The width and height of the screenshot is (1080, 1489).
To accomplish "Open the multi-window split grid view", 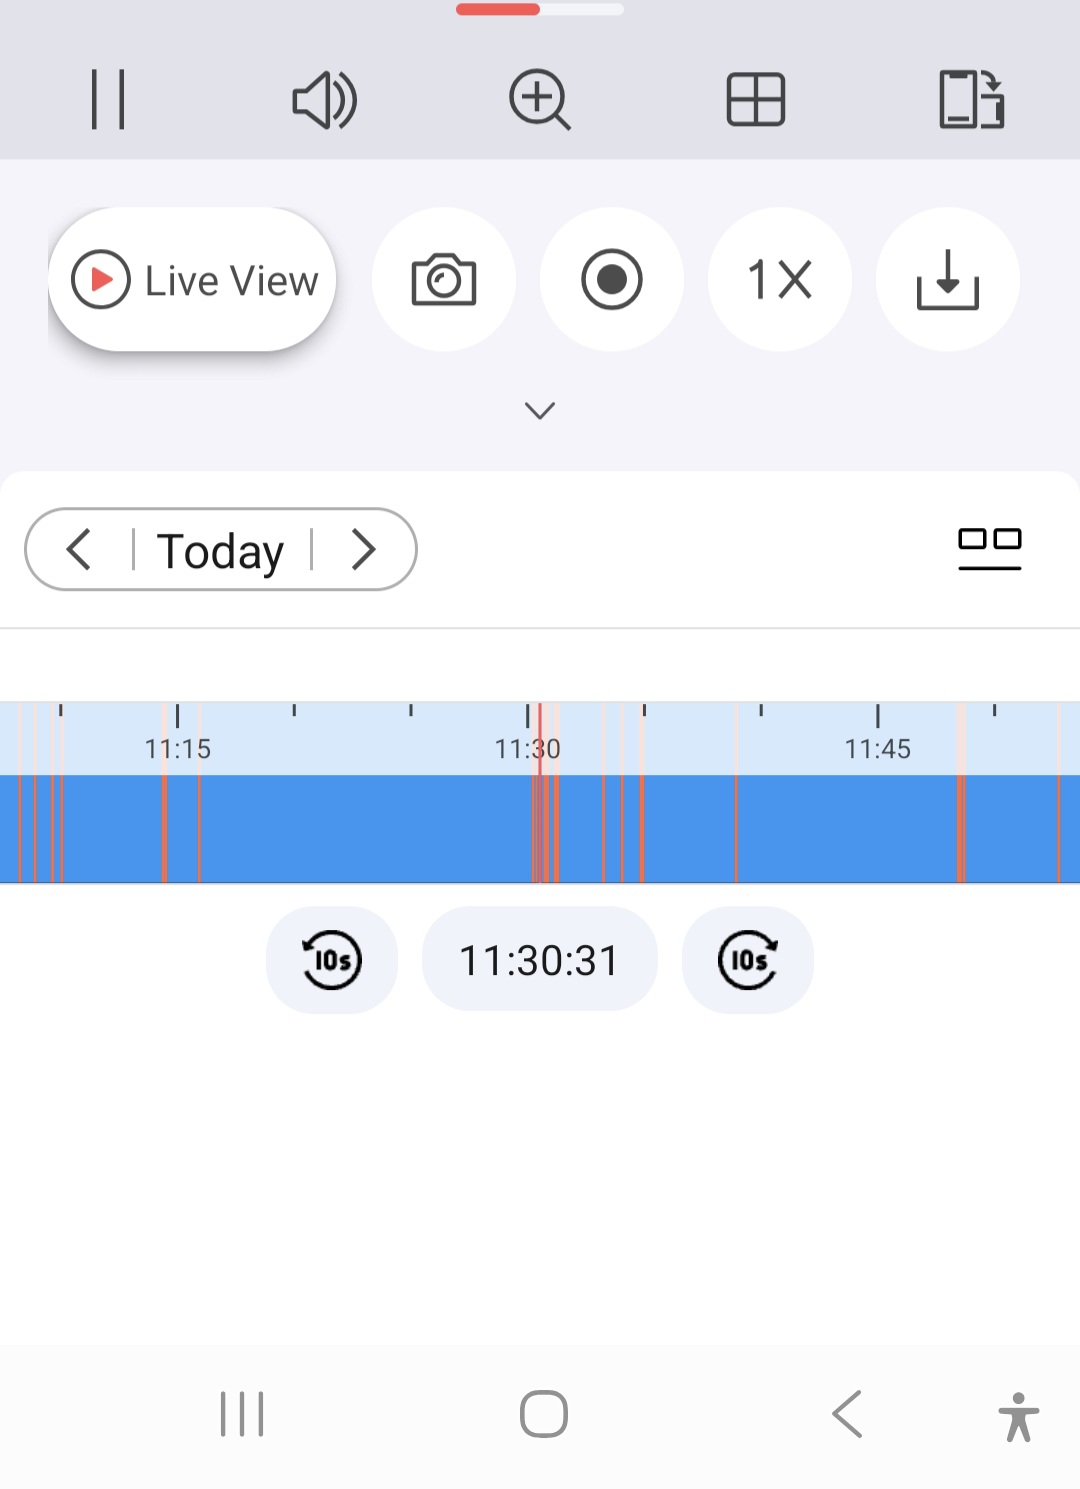I will point(756,99).
